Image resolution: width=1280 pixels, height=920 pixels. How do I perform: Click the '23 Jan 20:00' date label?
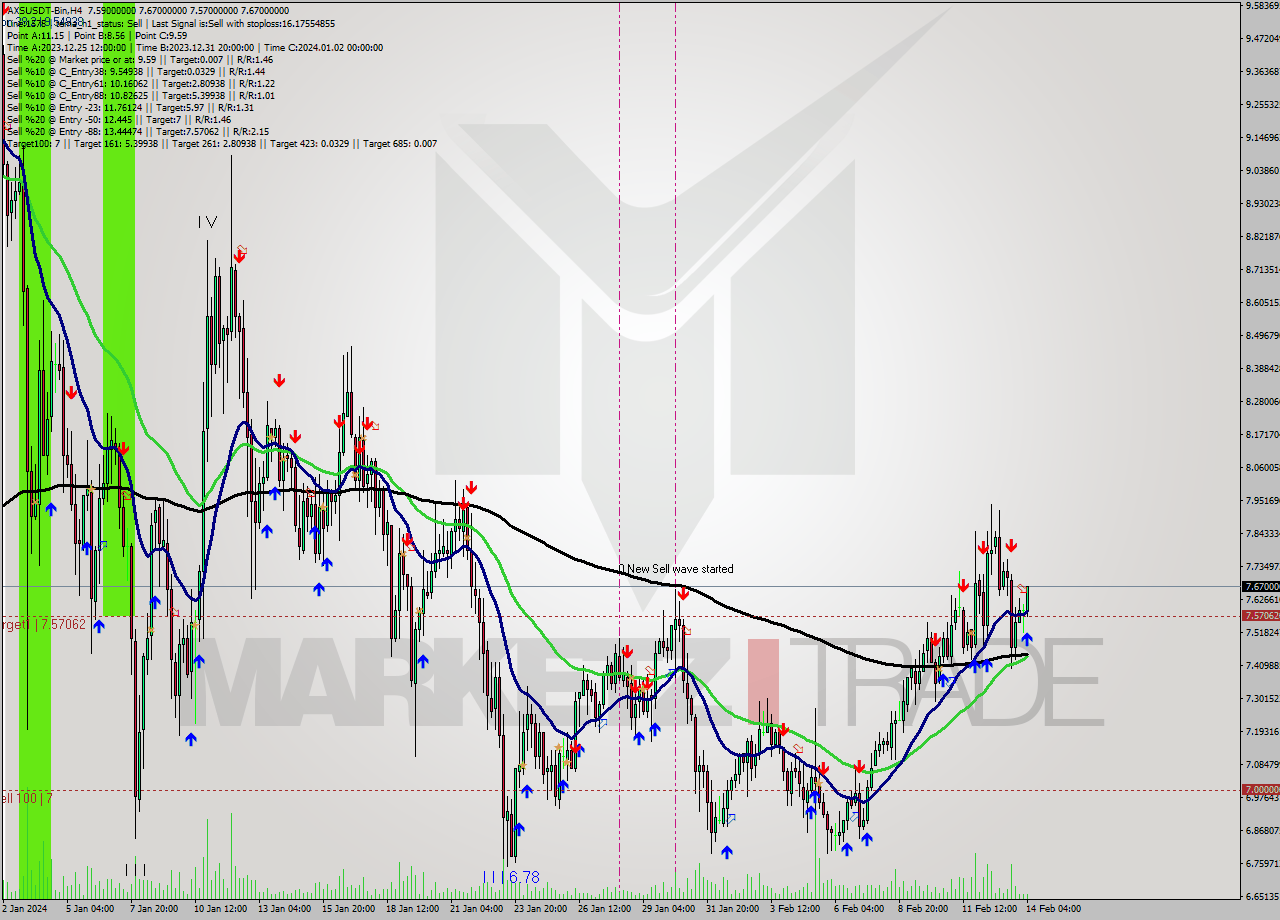coord(540,909)
